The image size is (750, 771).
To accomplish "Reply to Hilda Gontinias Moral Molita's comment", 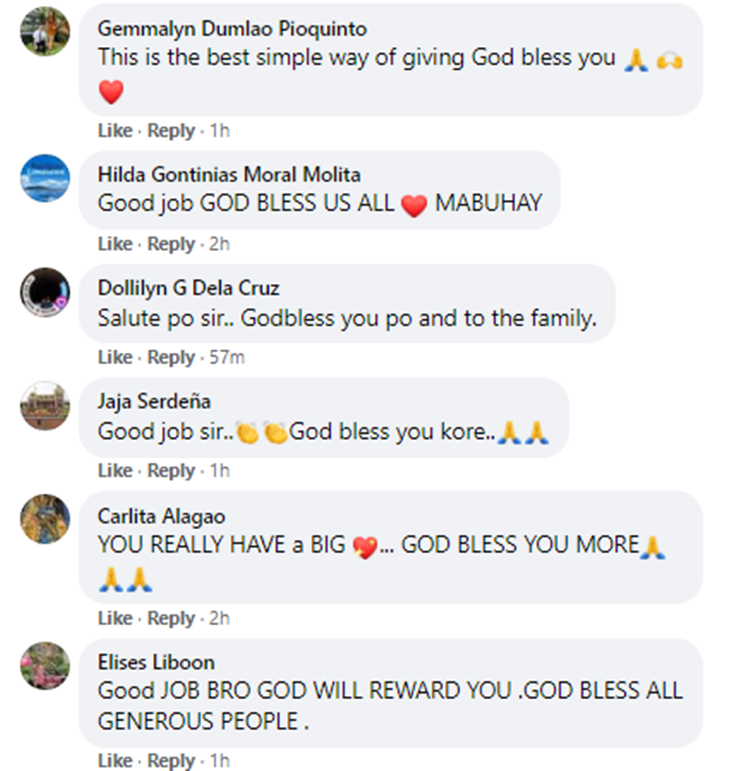I will tap(171, 244).
